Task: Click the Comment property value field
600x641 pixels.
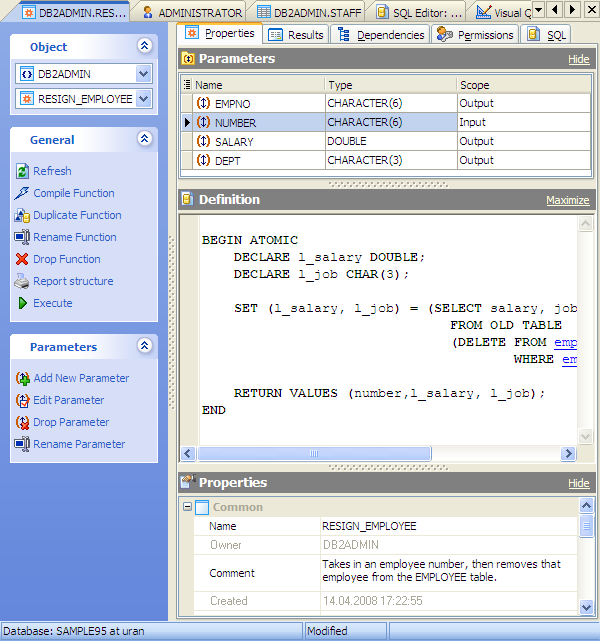Action: tap(449, 573)
